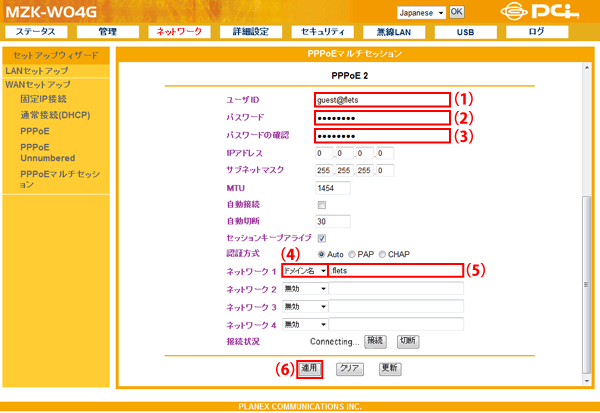Viewport: 600px width, 413px height.
Task: Choose Auto authentication radio button
Action: [321, 254]
